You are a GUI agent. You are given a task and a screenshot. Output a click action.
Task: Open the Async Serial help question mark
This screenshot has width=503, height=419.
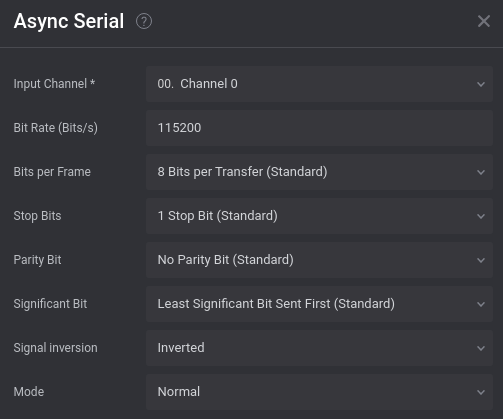coord(144,22)
